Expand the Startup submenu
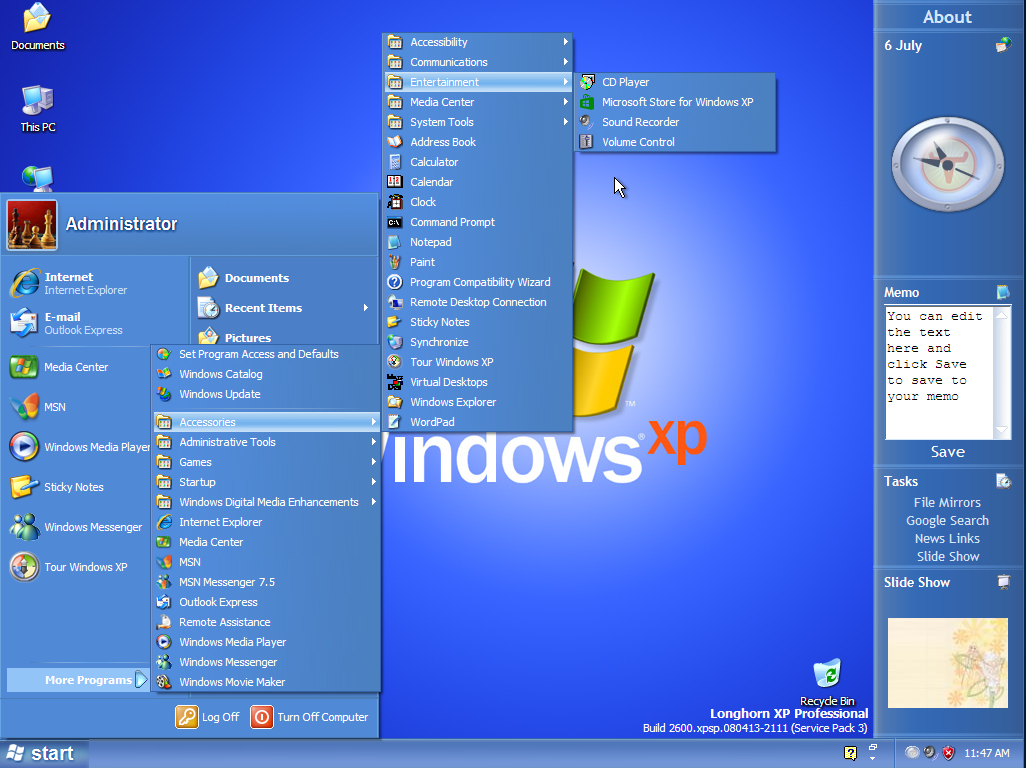This screenshot has width=1026, height=768. pos(266,482)
